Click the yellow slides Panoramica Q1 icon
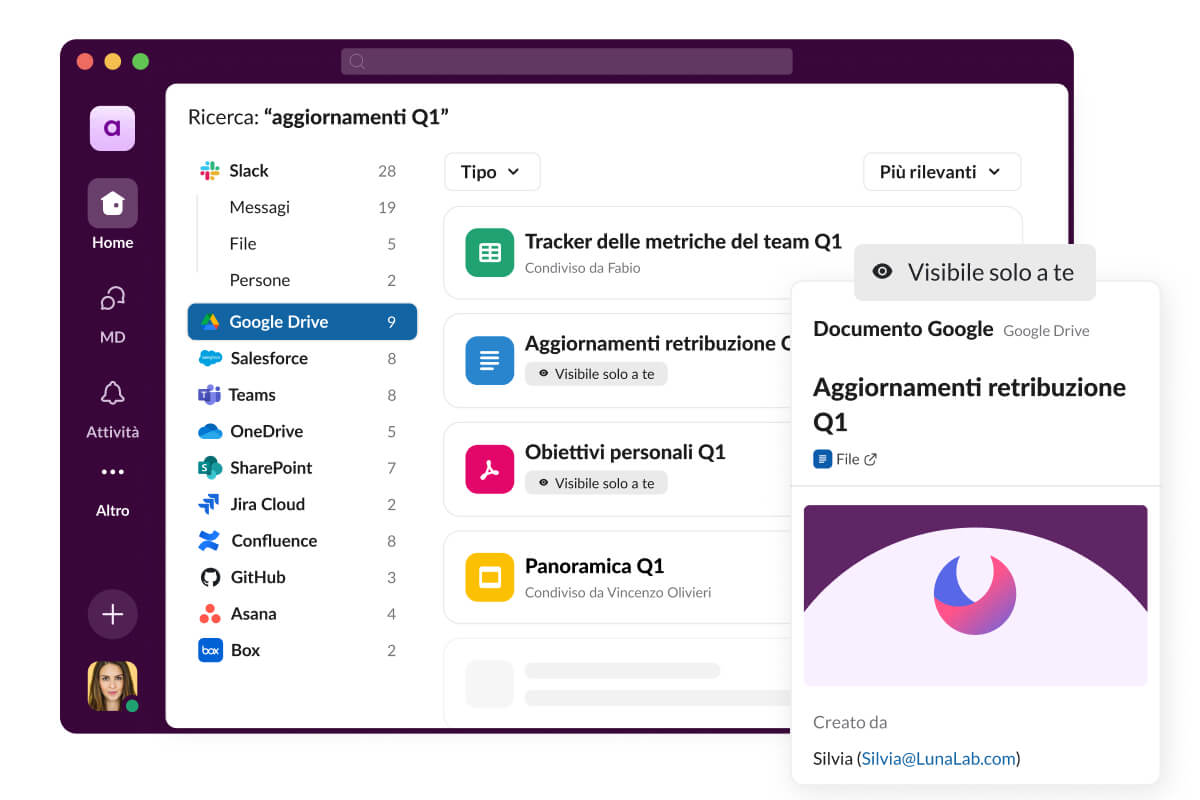 coord(489,577)
